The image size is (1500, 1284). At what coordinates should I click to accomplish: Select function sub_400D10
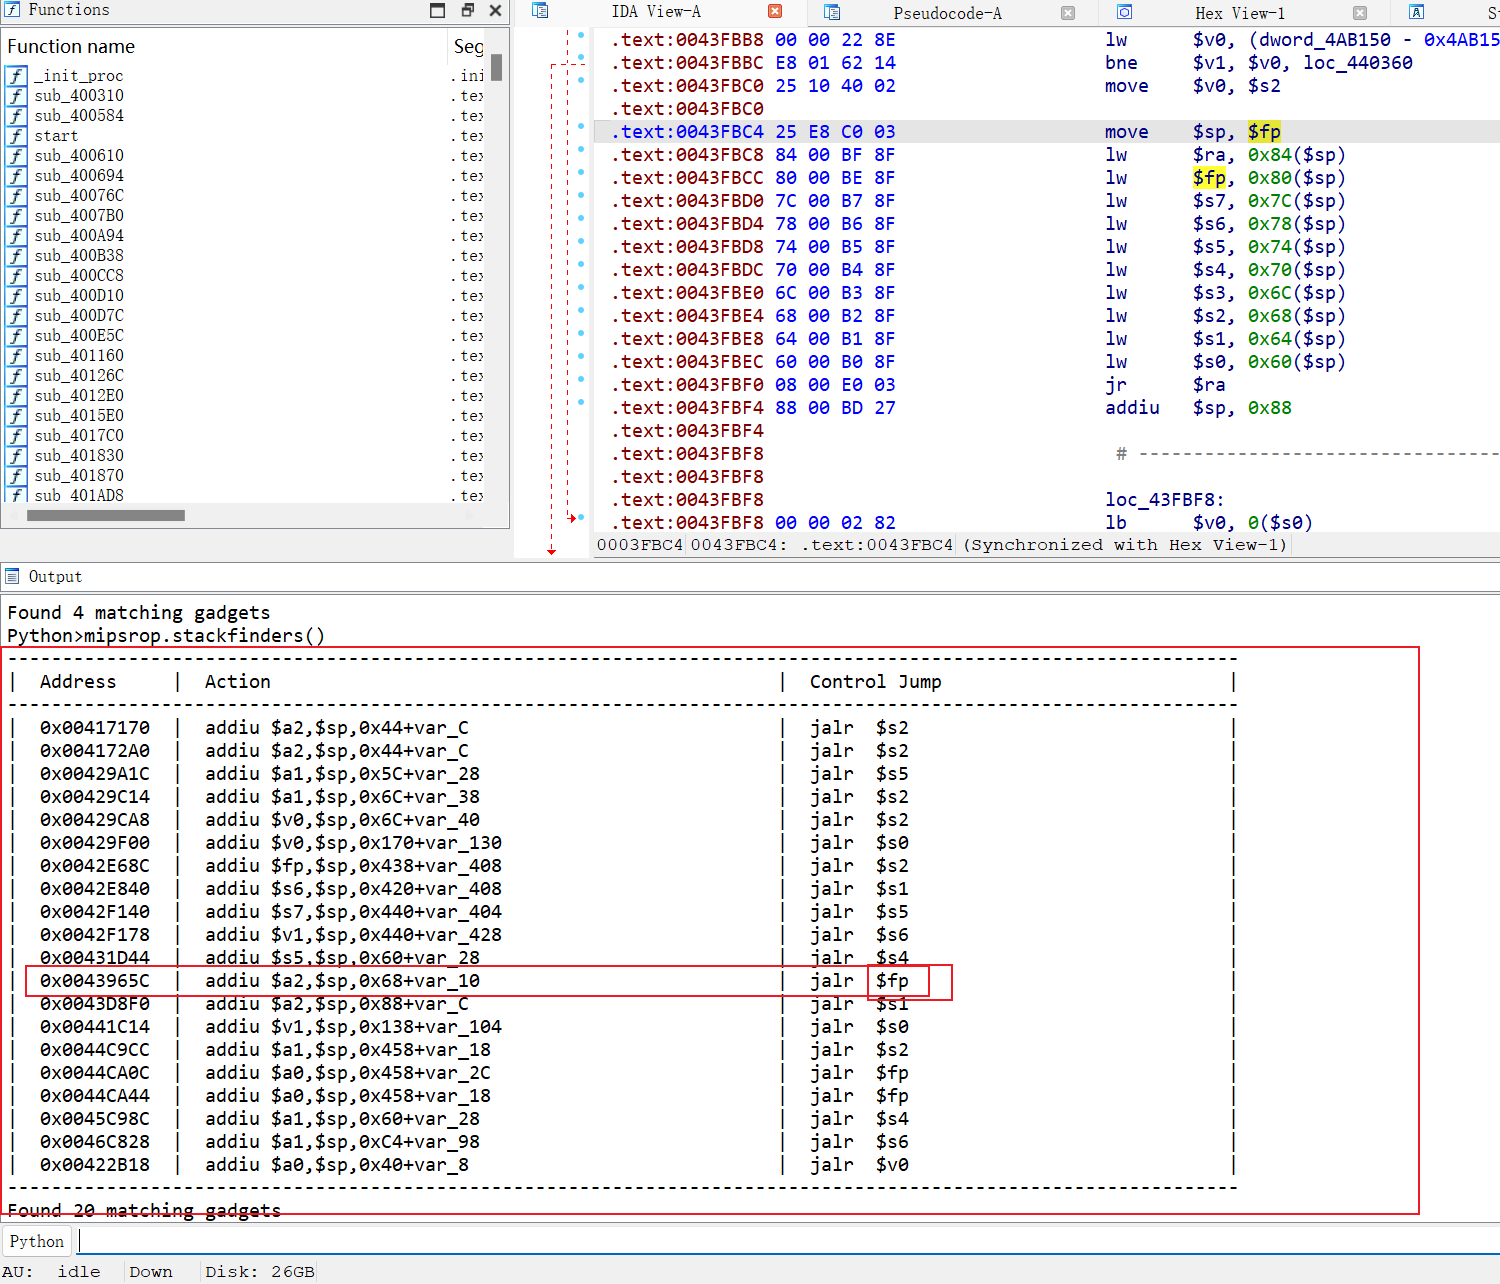point(79,296)
